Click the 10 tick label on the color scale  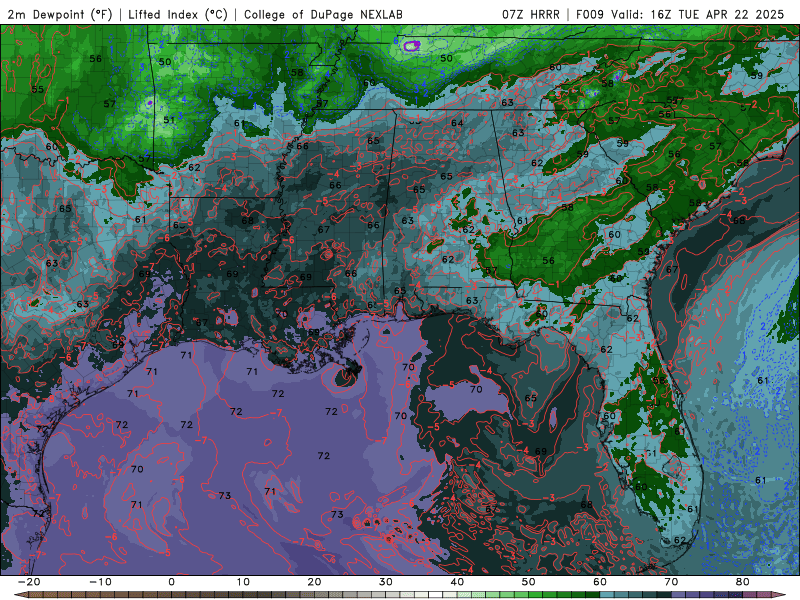coord(243,582)
